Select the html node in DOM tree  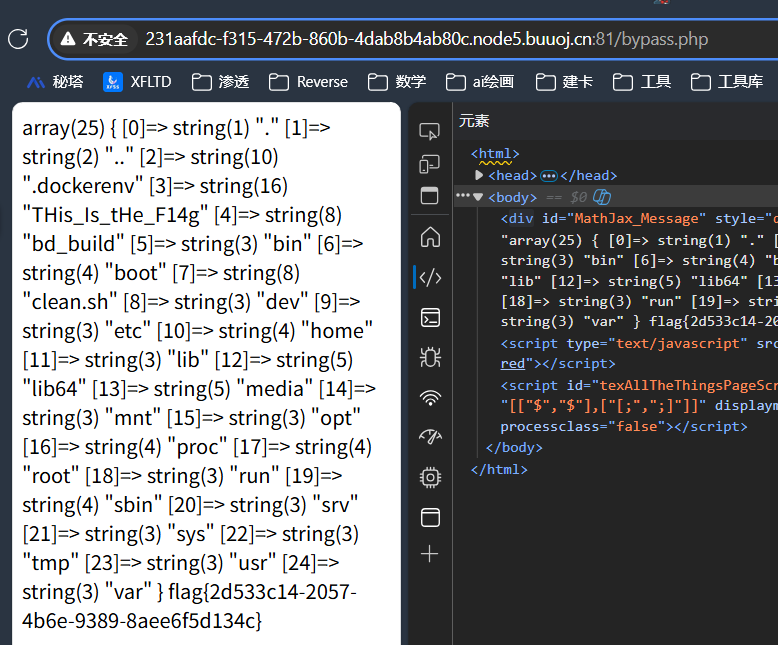pyautogui.click(x=495, y=154)
